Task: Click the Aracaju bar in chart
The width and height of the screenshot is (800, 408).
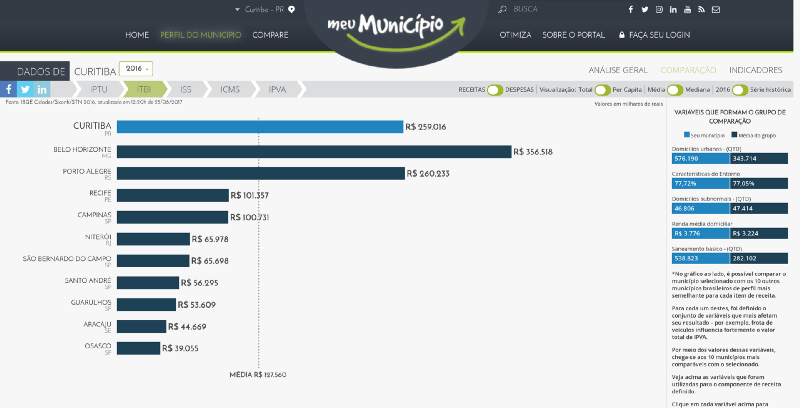Action: click(141, 326)
